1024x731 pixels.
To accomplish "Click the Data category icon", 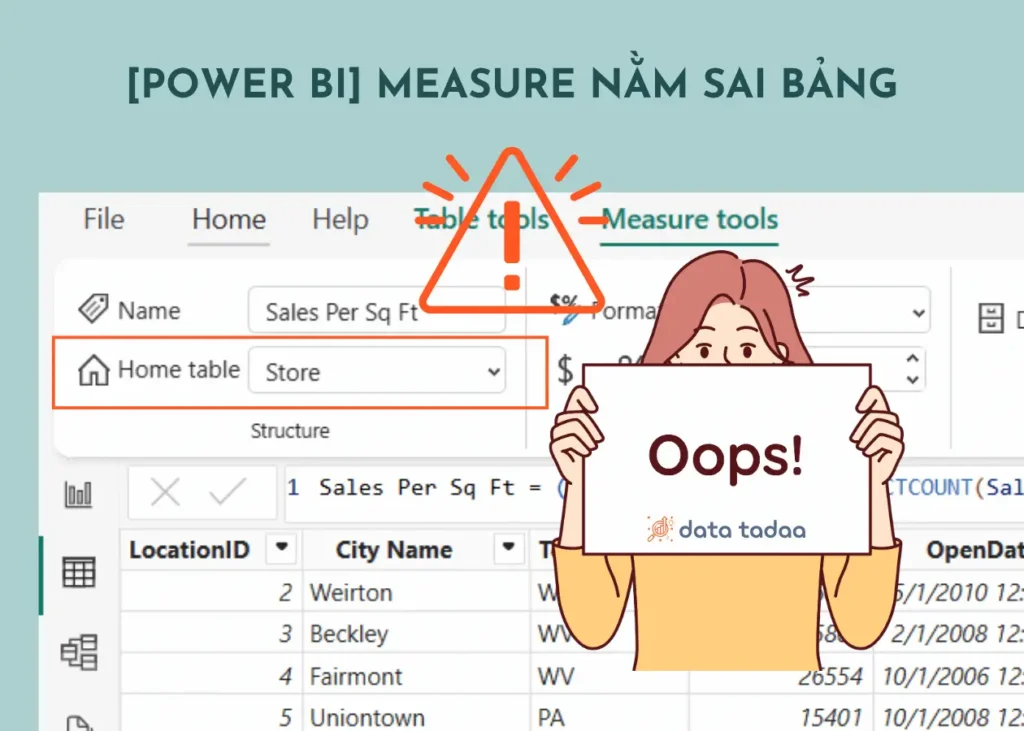I will (x=991, y=319).
